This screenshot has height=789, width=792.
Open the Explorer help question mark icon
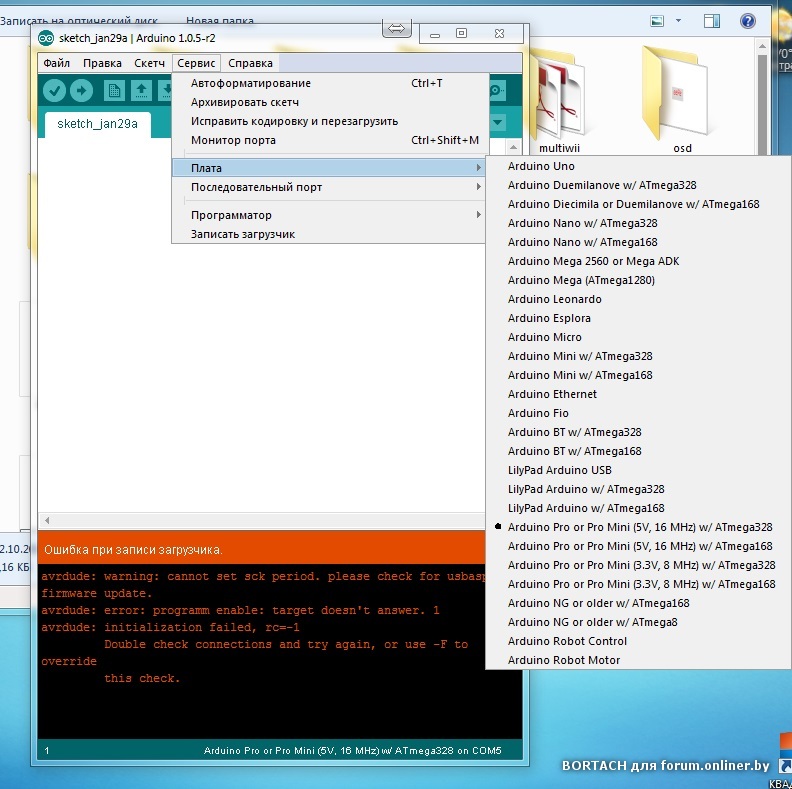coord(747,20)
